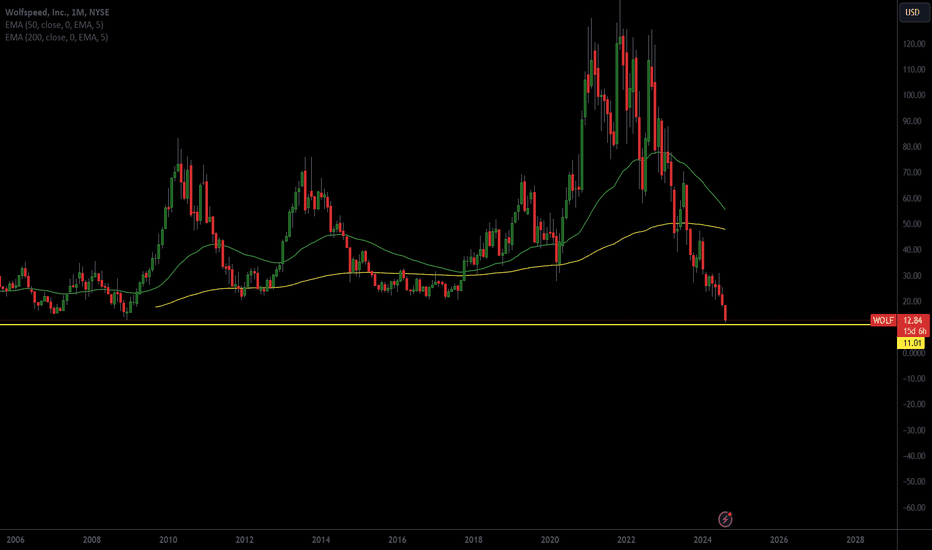Screen dimensions: 932x550
Task: Click the 2010 time axis label
Action: 168,540
